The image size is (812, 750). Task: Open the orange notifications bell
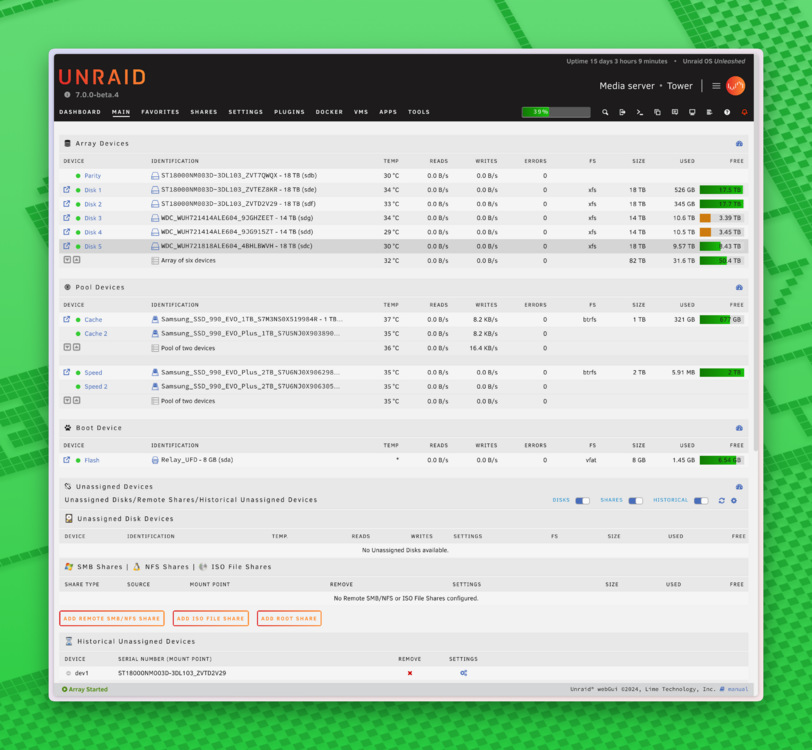[744, 112]
